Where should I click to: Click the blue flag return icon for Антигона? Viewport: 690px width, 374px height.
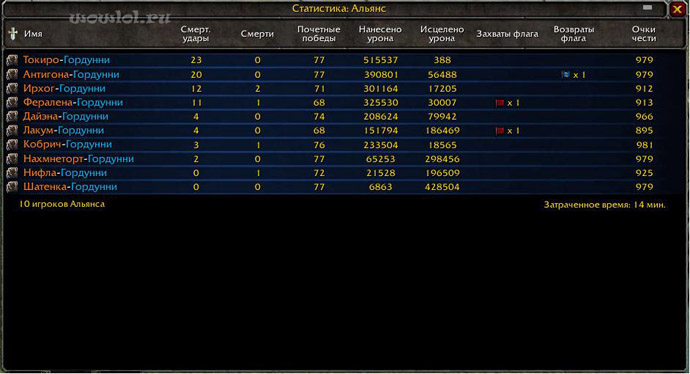[565, 75]
